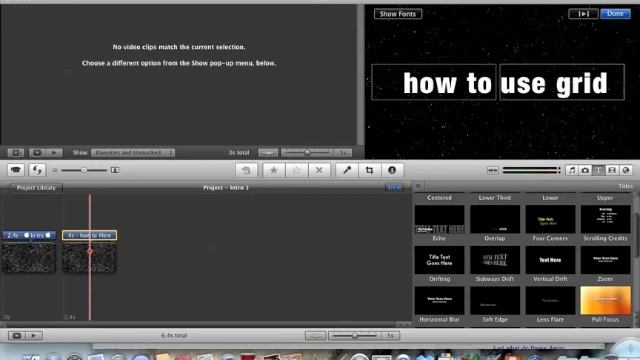Unmark the selection with the hollow star
The height and width of the screenshot is (360, 640).
[x=296, y=170]
